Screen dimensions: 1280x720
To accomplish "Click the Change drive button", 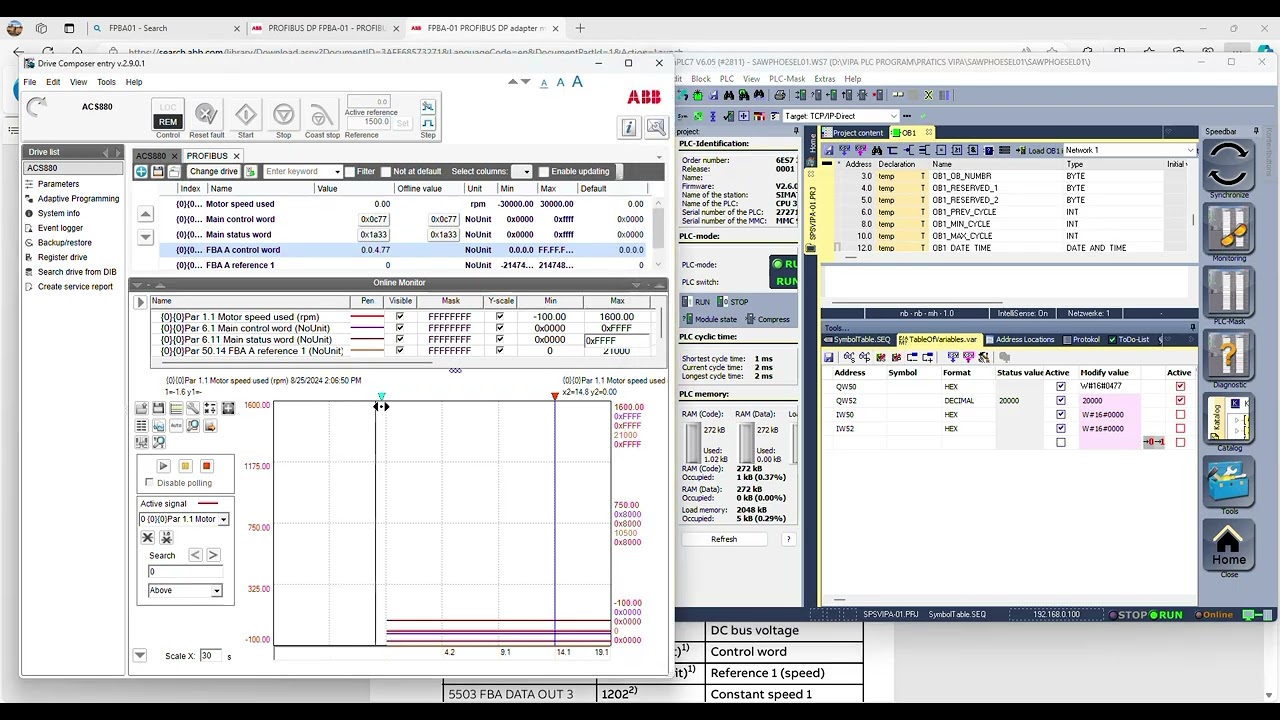I will pos(213,172).
